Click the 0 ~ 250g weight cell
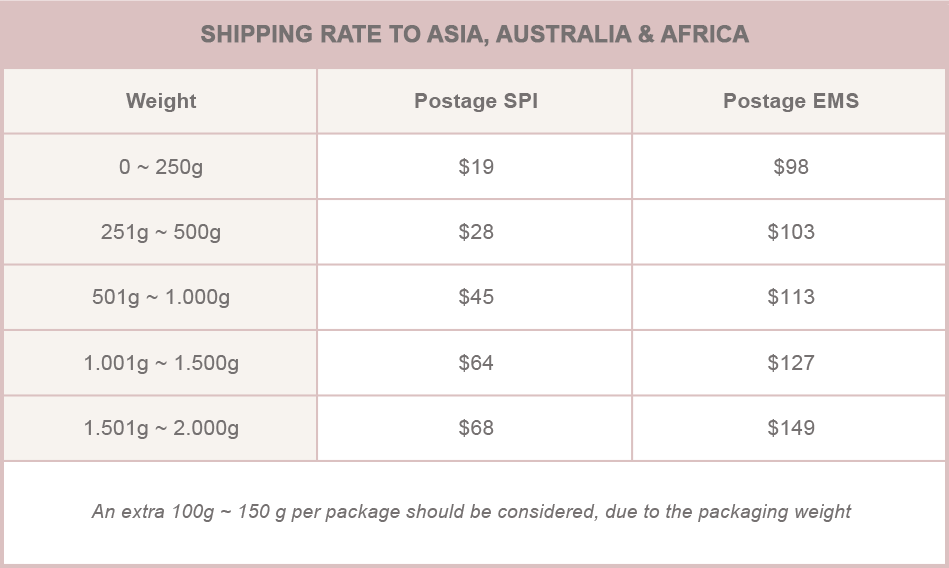949x568 pixels. (x=160, y=167)
